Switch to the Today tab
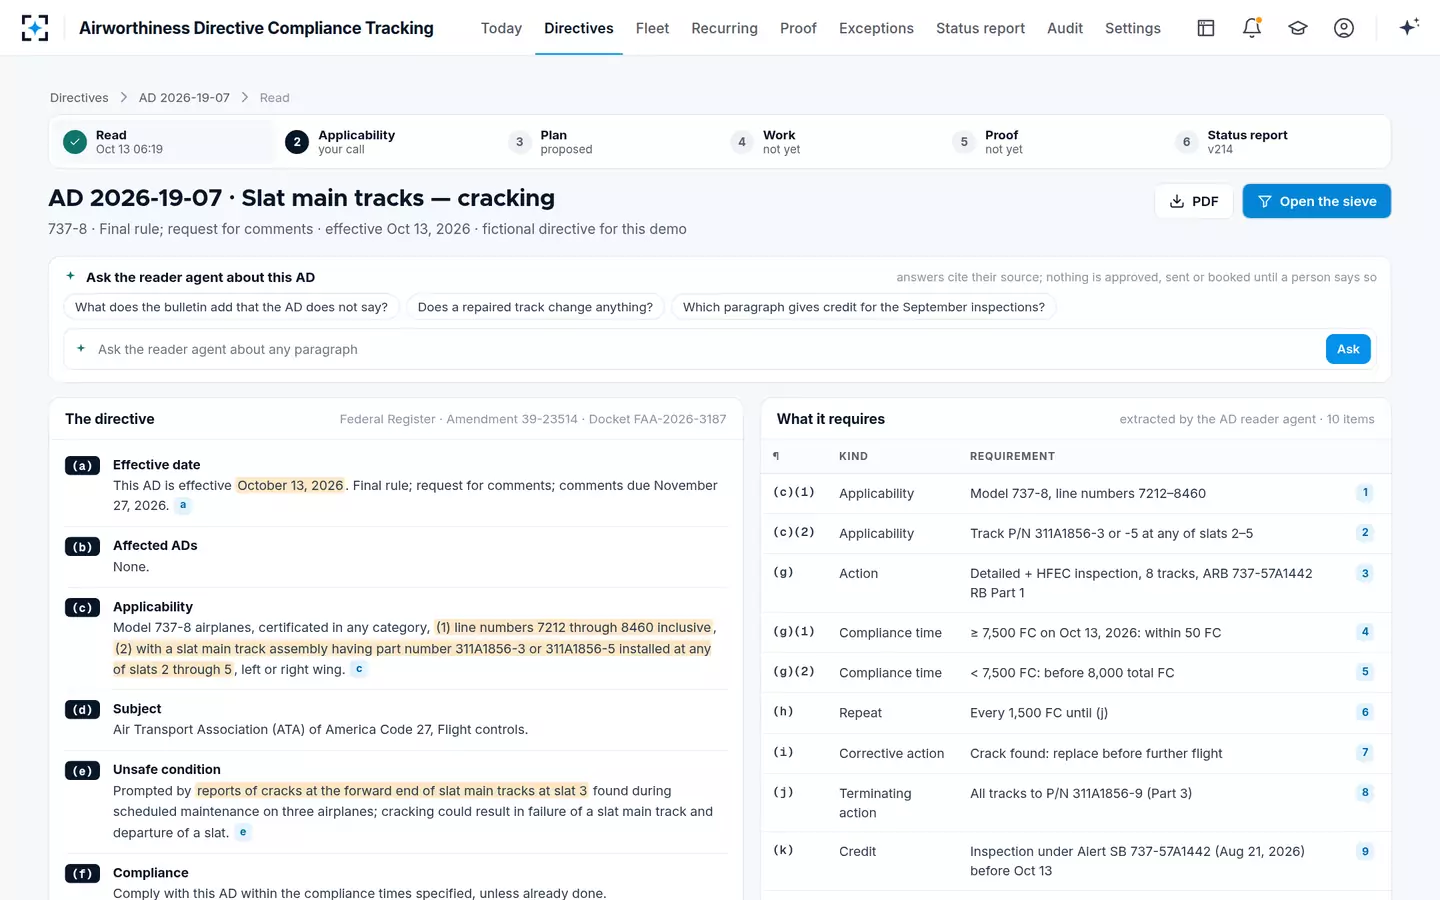This screenshot has height=900, width=1440. pyautogui.click(x=501, y=28)
